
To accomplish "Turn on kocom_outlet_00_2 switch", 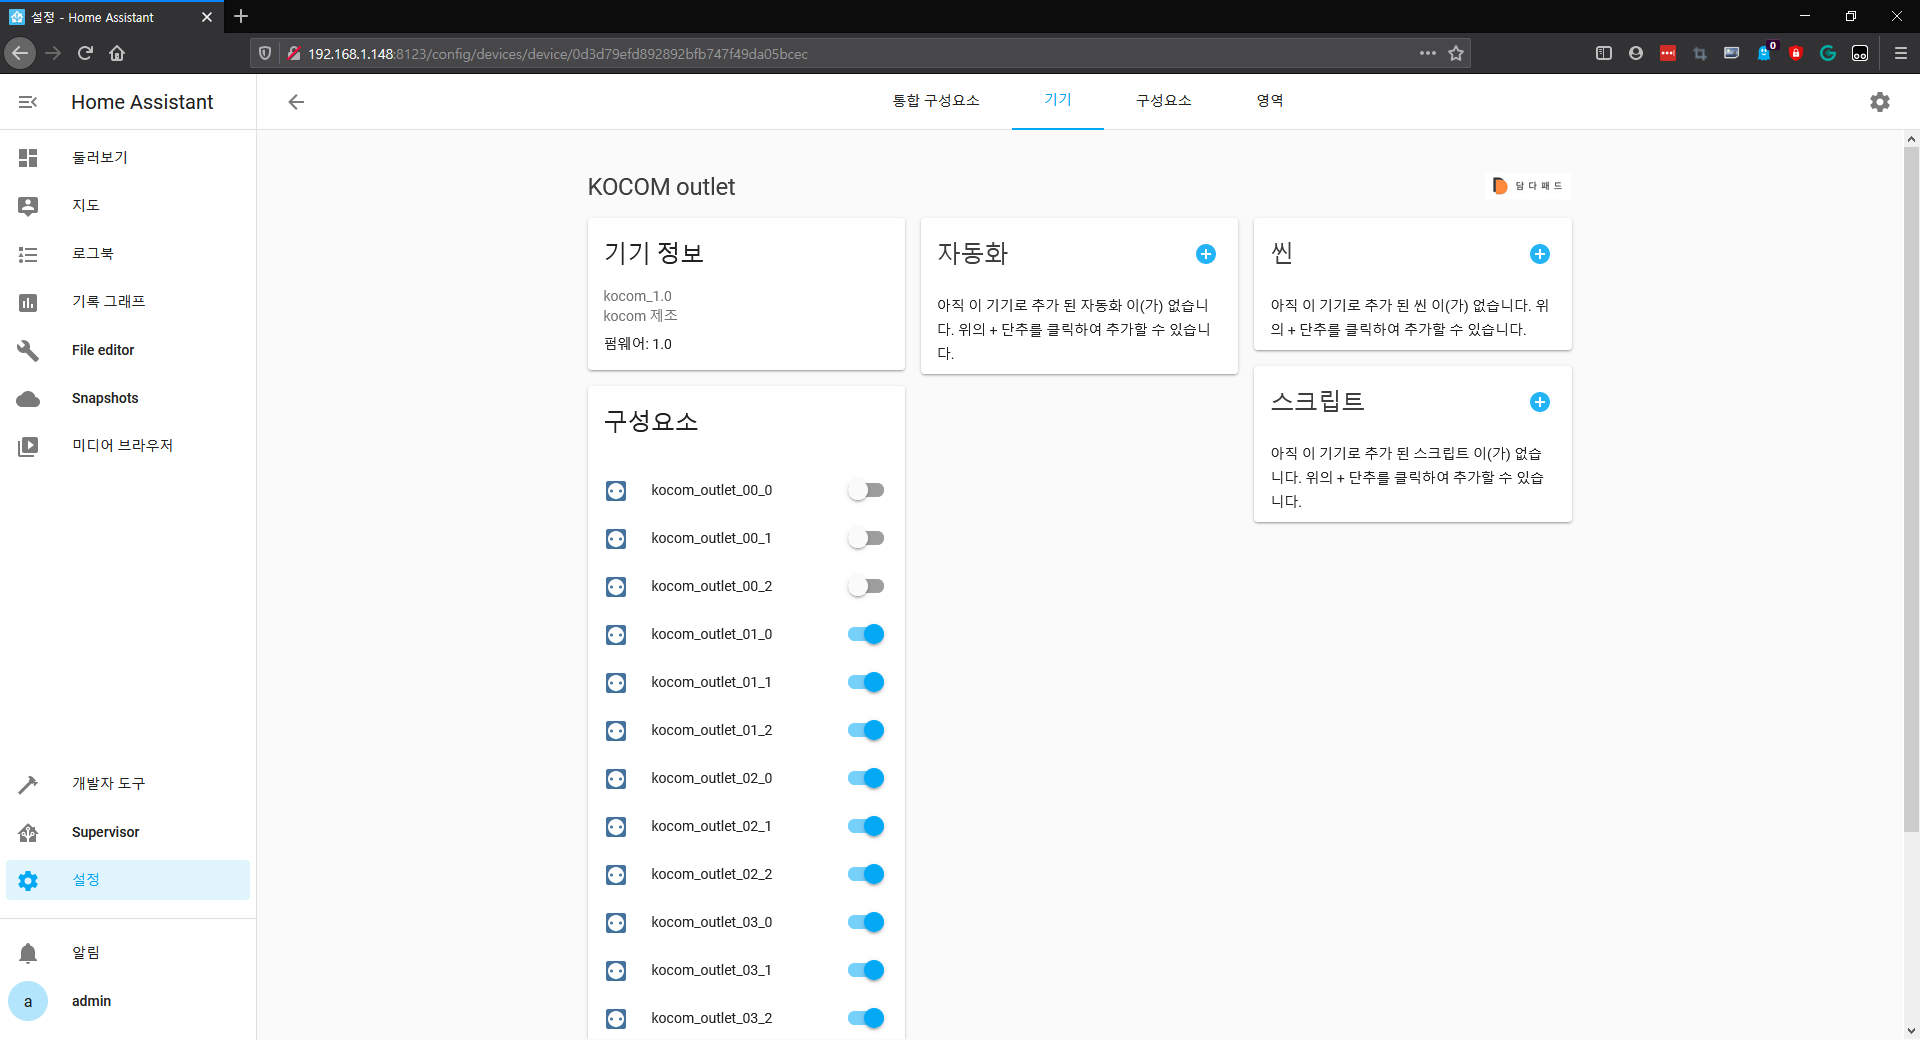I will coord(866,586).
